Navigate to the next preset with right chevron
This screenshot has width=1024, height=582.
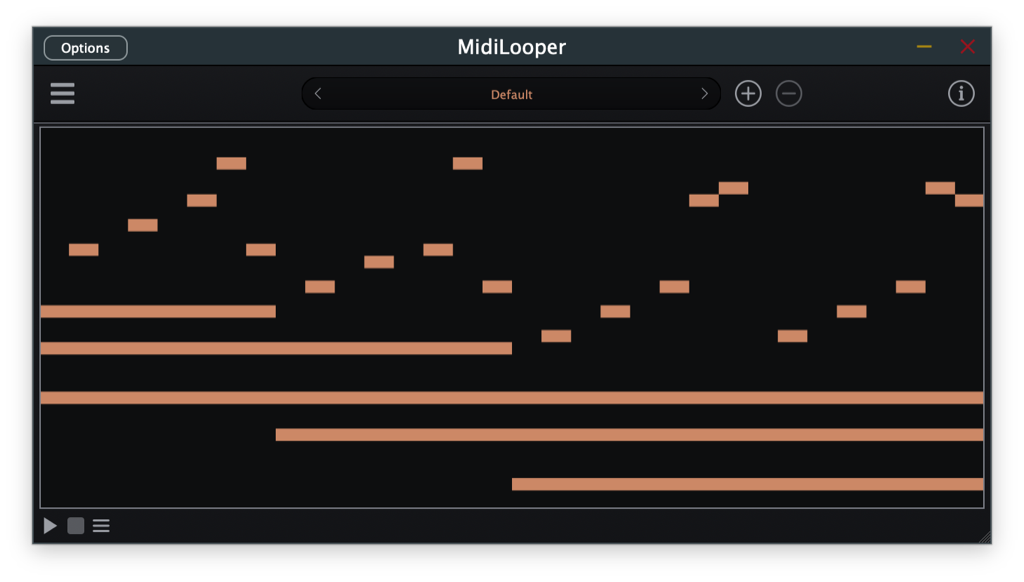click(704, 93)
